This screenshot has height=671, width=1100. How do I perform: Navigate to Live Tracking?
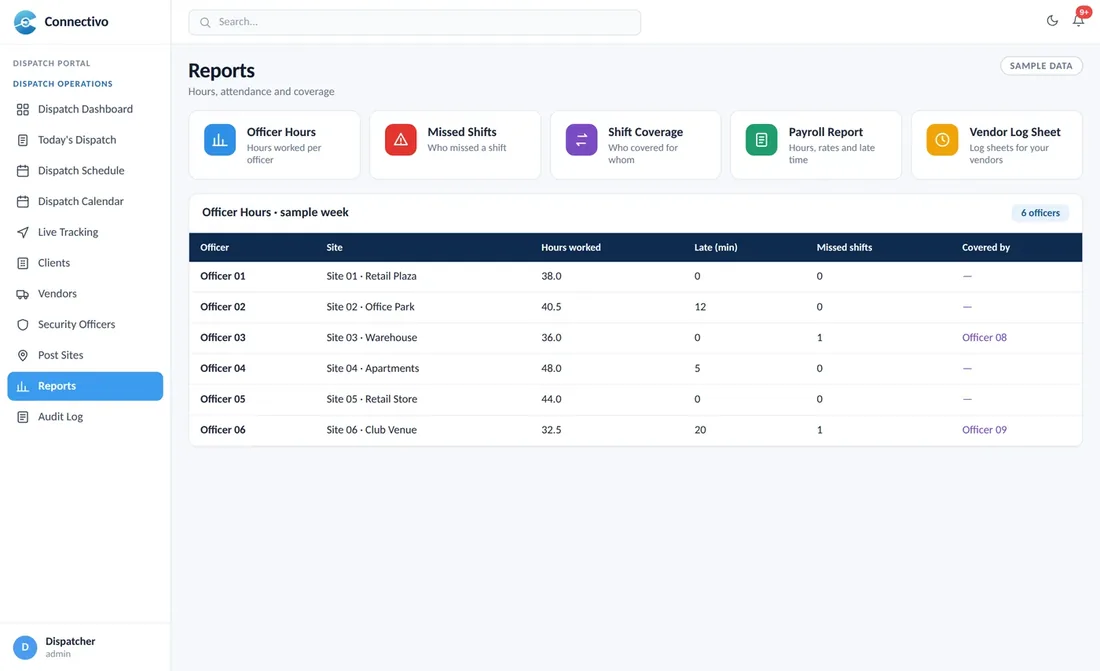(x=85, y=232)
